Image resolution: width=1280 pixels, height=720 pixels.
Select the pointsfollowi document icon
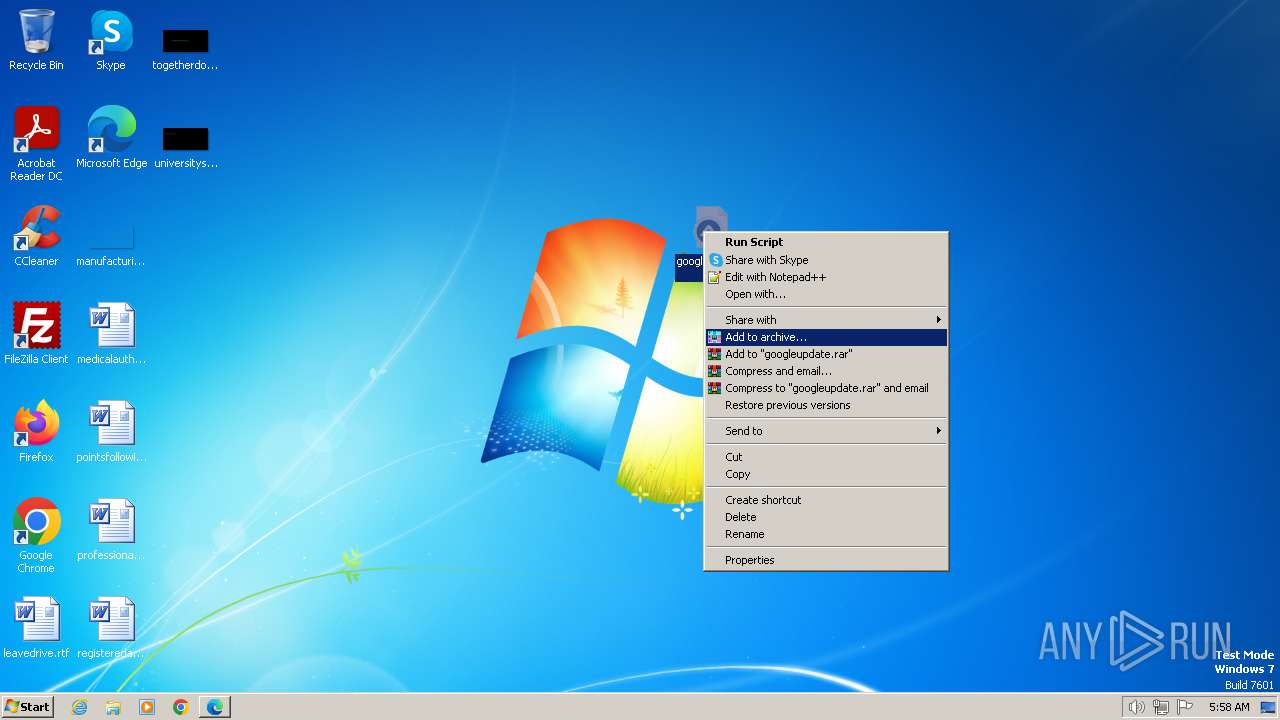pyautogui.click(x=111, y=432)
